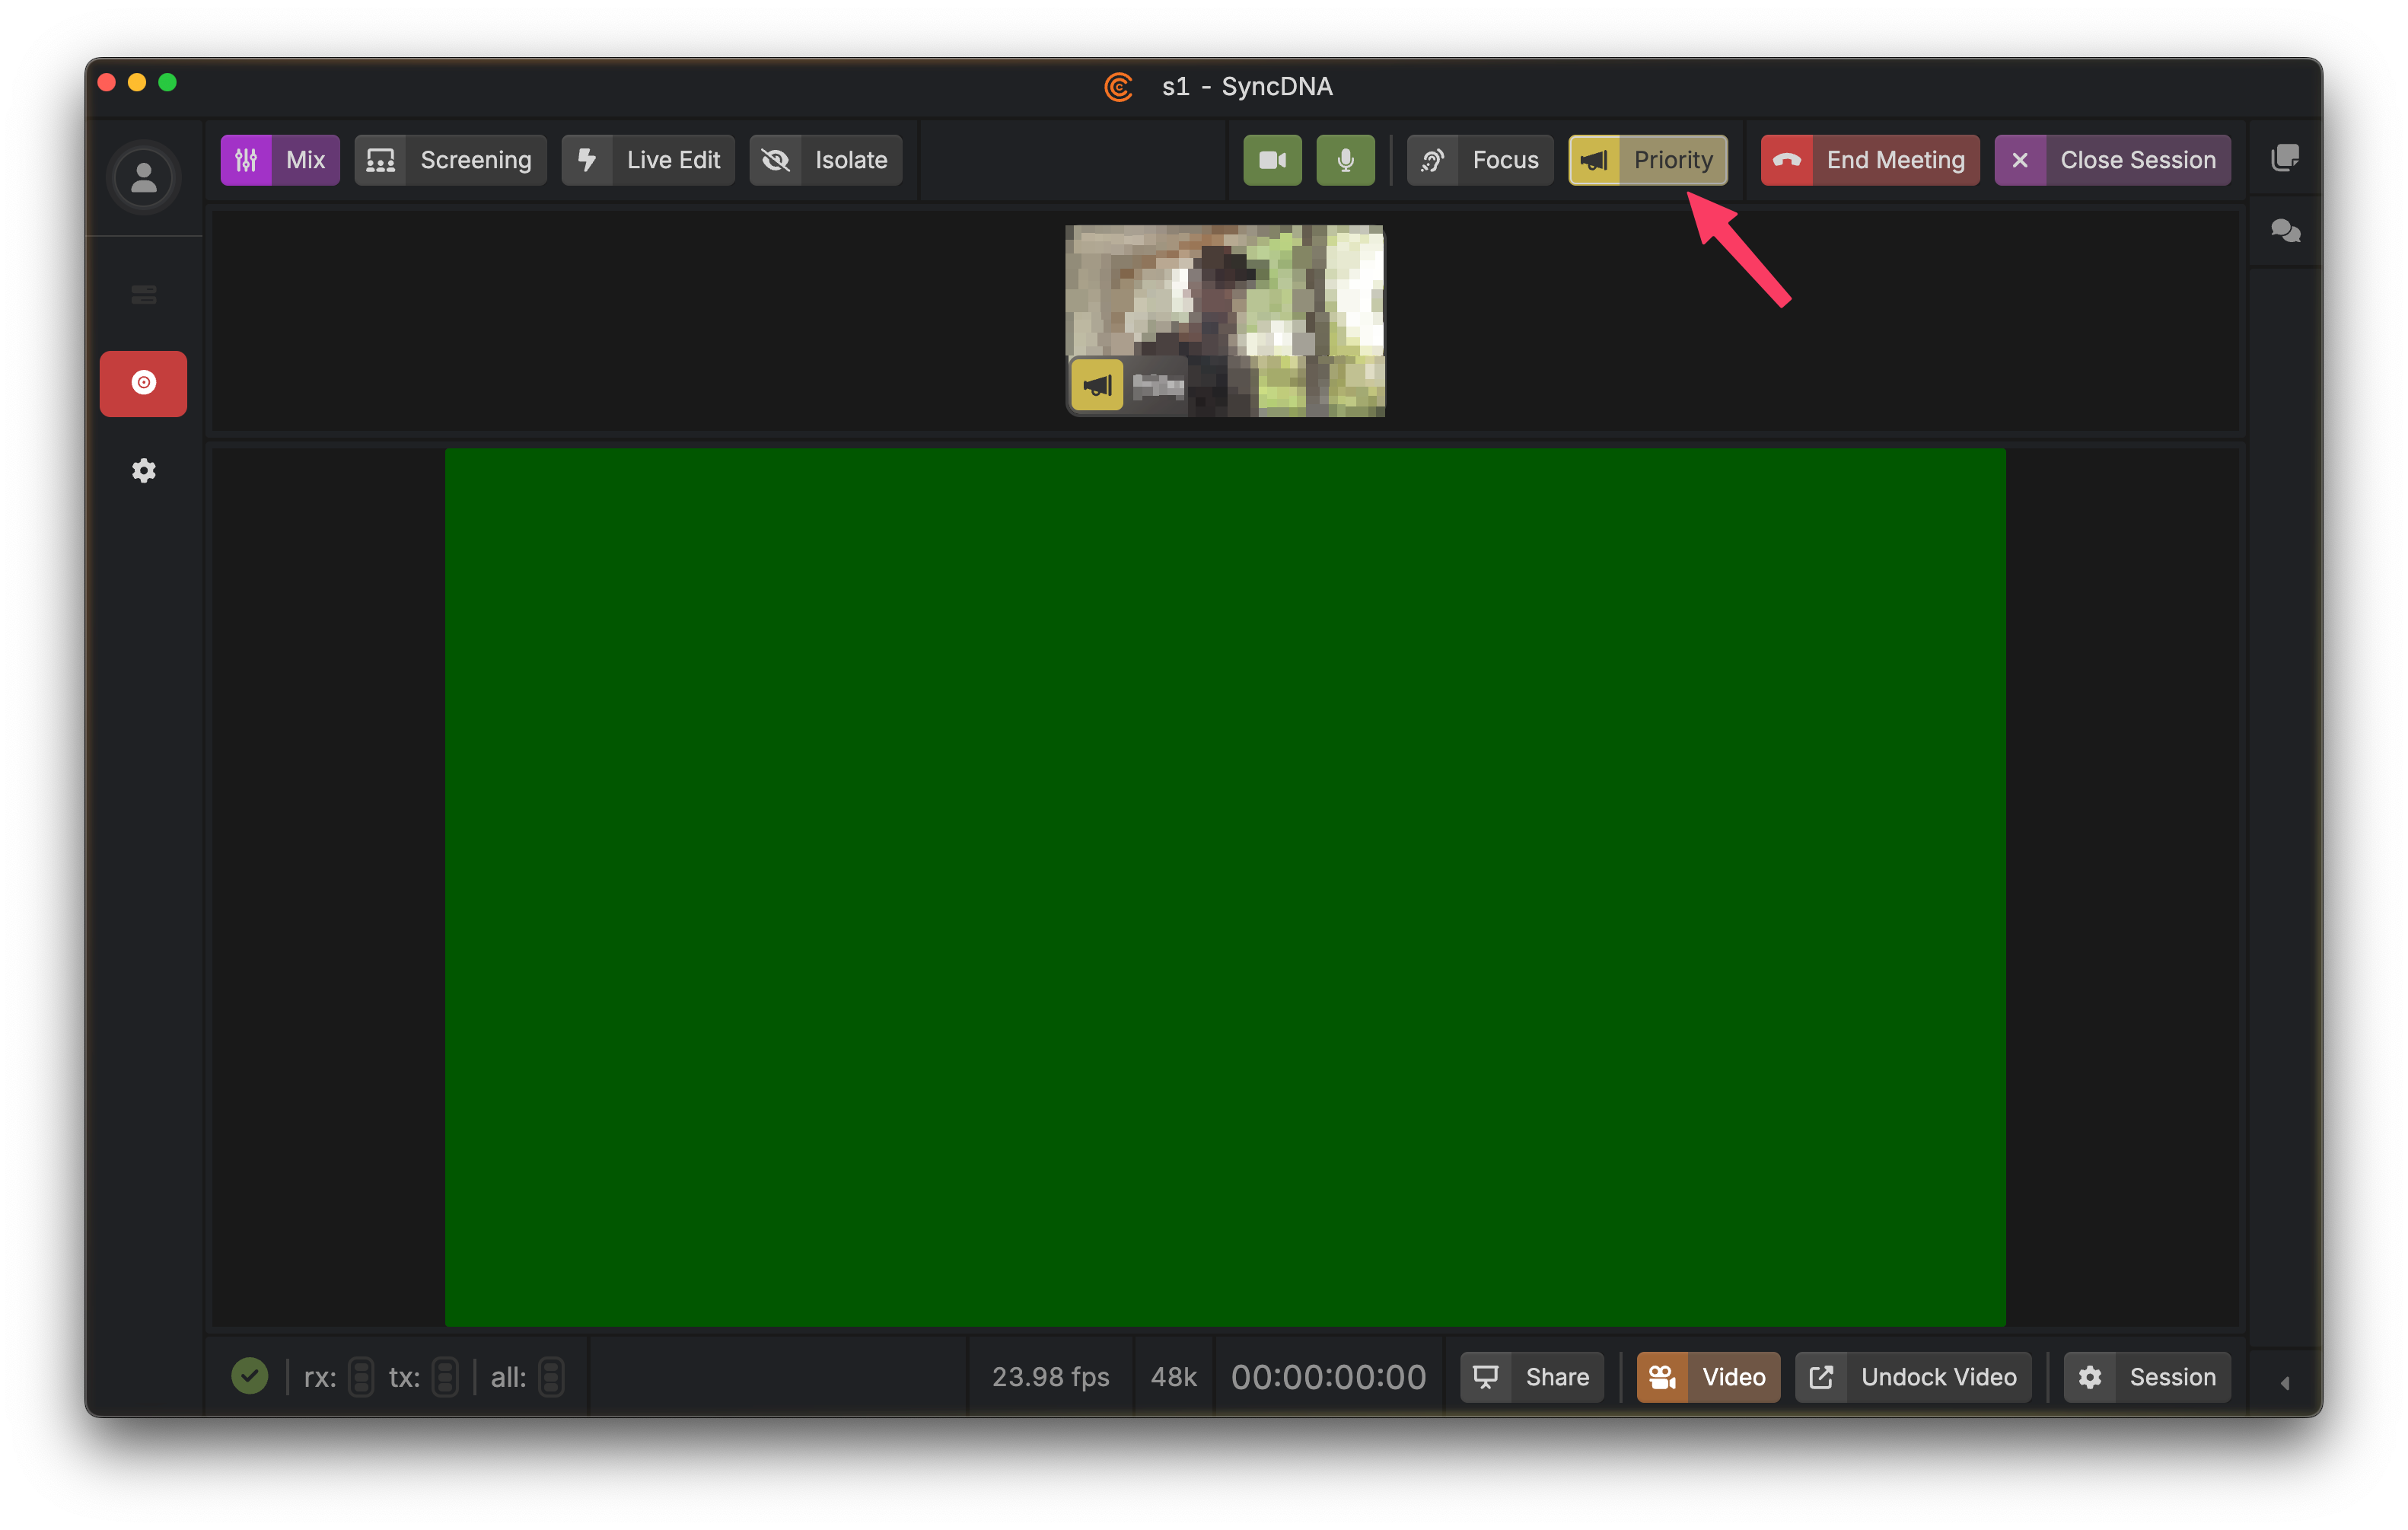Open the user profile avatar icon

143,178
